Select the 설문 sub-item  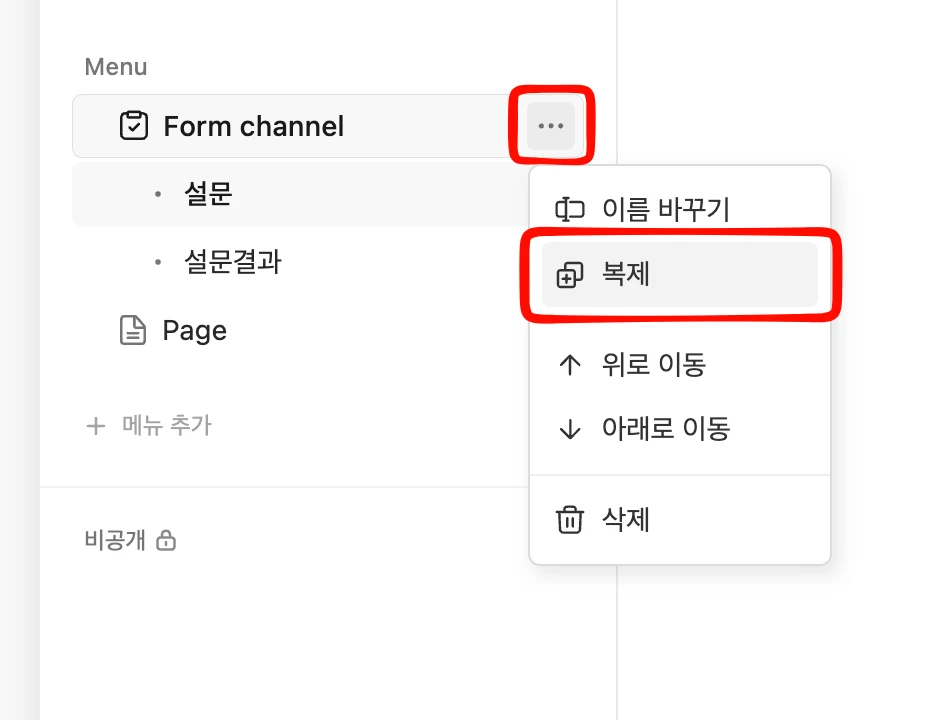(208, 194)
